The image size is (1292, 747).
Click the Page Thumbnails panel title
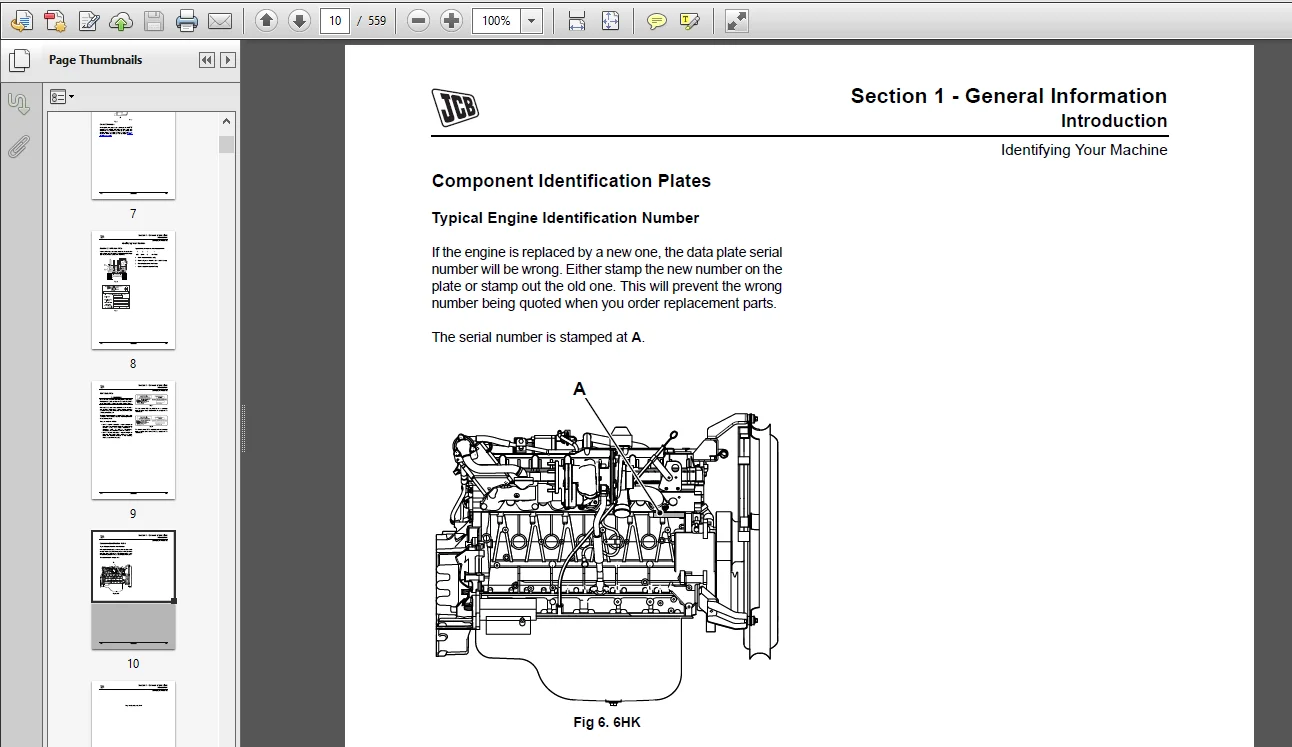96,60
